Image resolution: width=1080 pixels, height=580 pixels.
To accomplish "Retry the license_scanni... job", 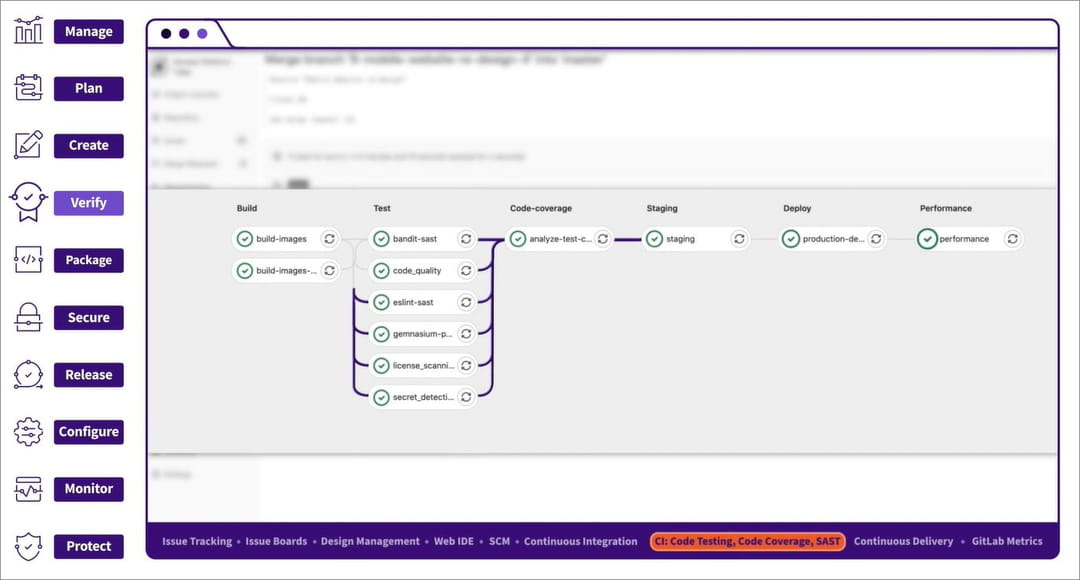I will (466, 366).
